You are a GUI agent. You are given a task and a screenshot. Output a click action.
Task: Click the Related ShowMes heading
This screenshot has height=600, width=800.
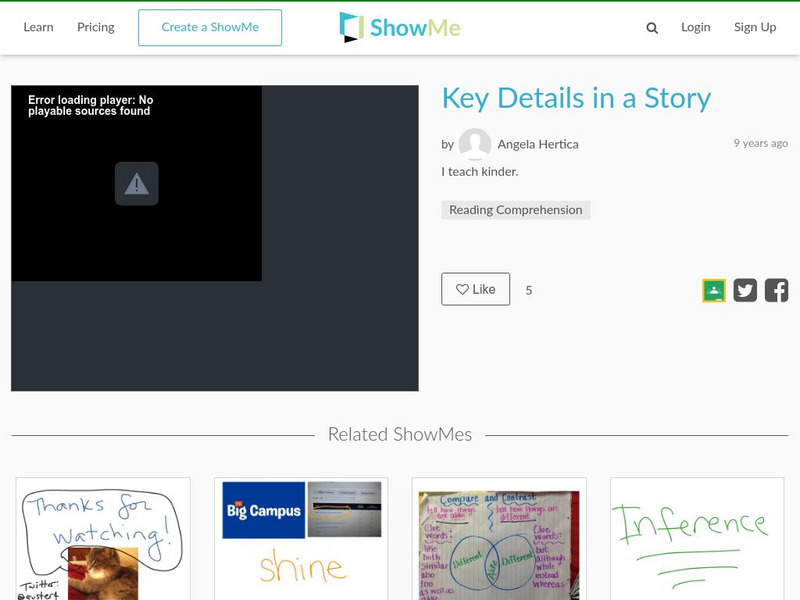coord(400,435)
